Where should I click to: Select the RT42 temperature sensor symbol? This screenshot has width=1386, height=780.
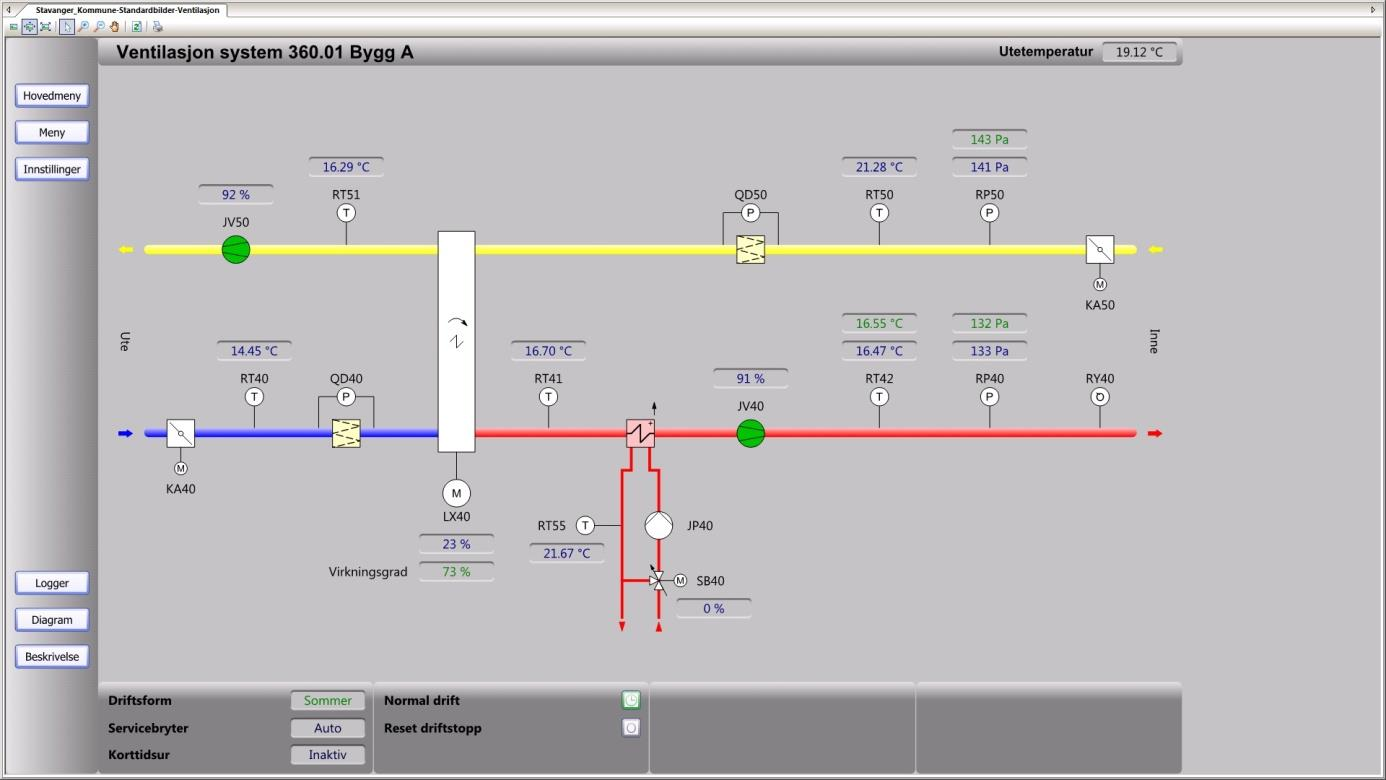coord(879,397)
